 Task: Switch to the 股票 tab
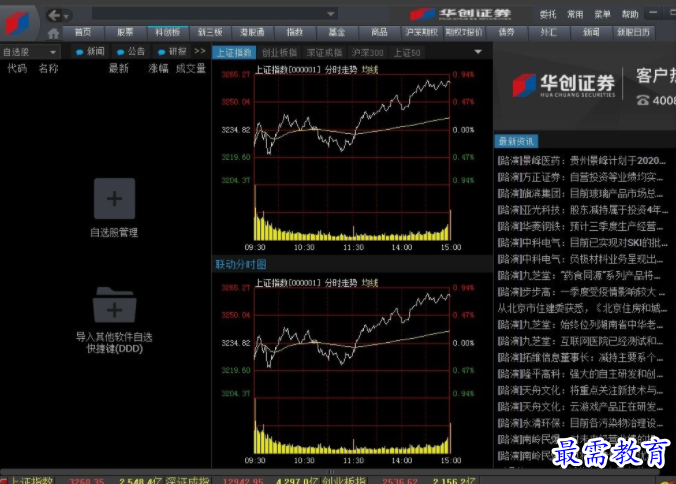(125, 33)
